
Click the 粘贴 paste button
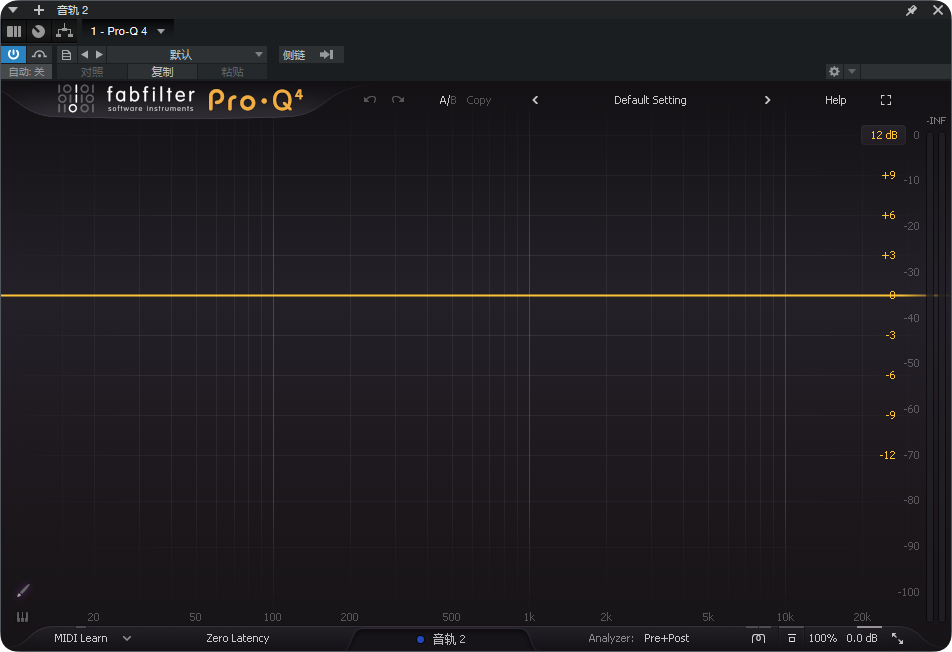click(x=232, y=72)
